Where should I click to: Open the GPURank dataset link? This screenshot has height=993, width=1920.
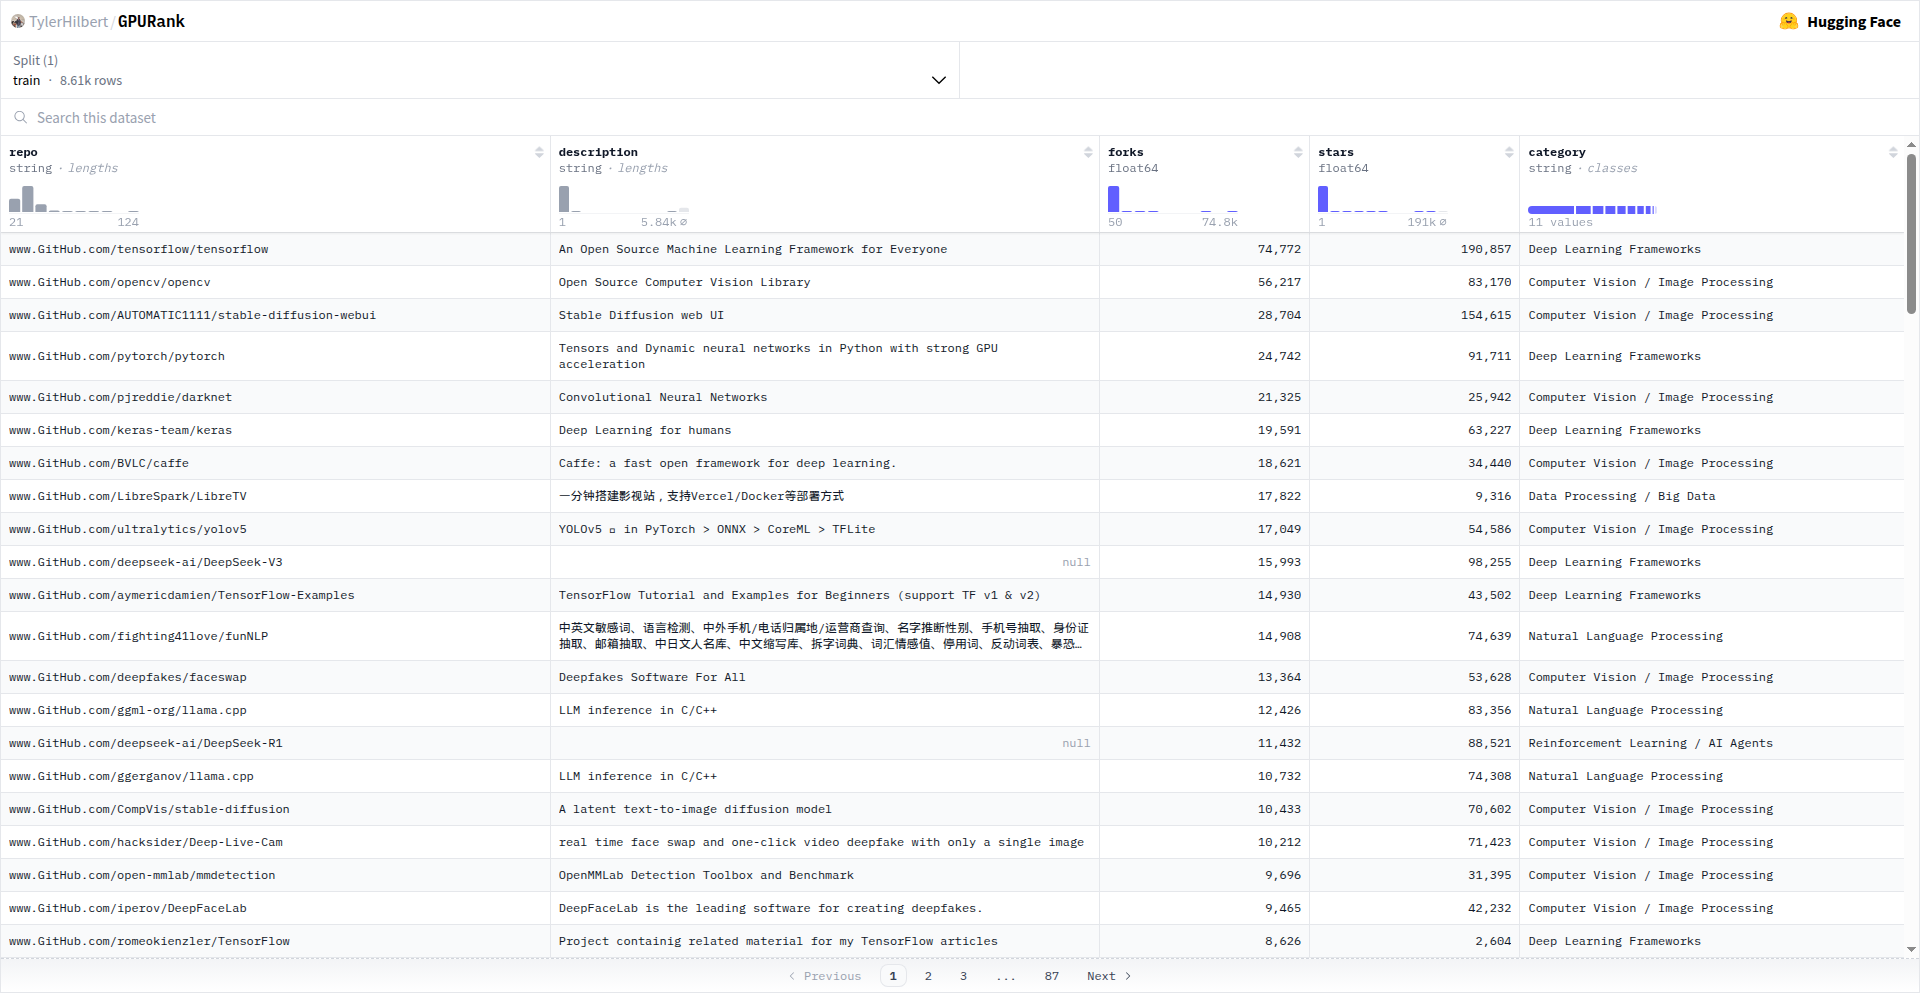[151, 21]
